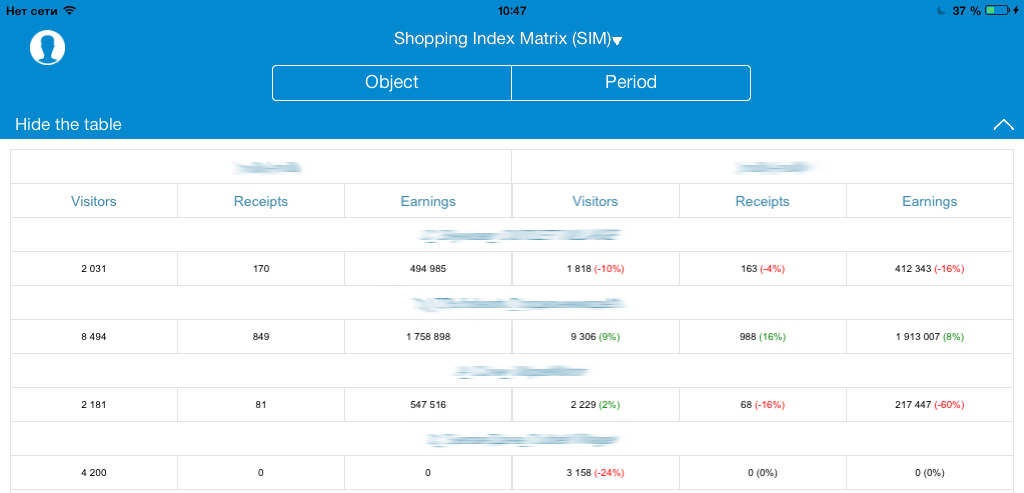Viewport: 1024px width, 493px height.
Task: Select the left Earnings column header
Action: 427,201
